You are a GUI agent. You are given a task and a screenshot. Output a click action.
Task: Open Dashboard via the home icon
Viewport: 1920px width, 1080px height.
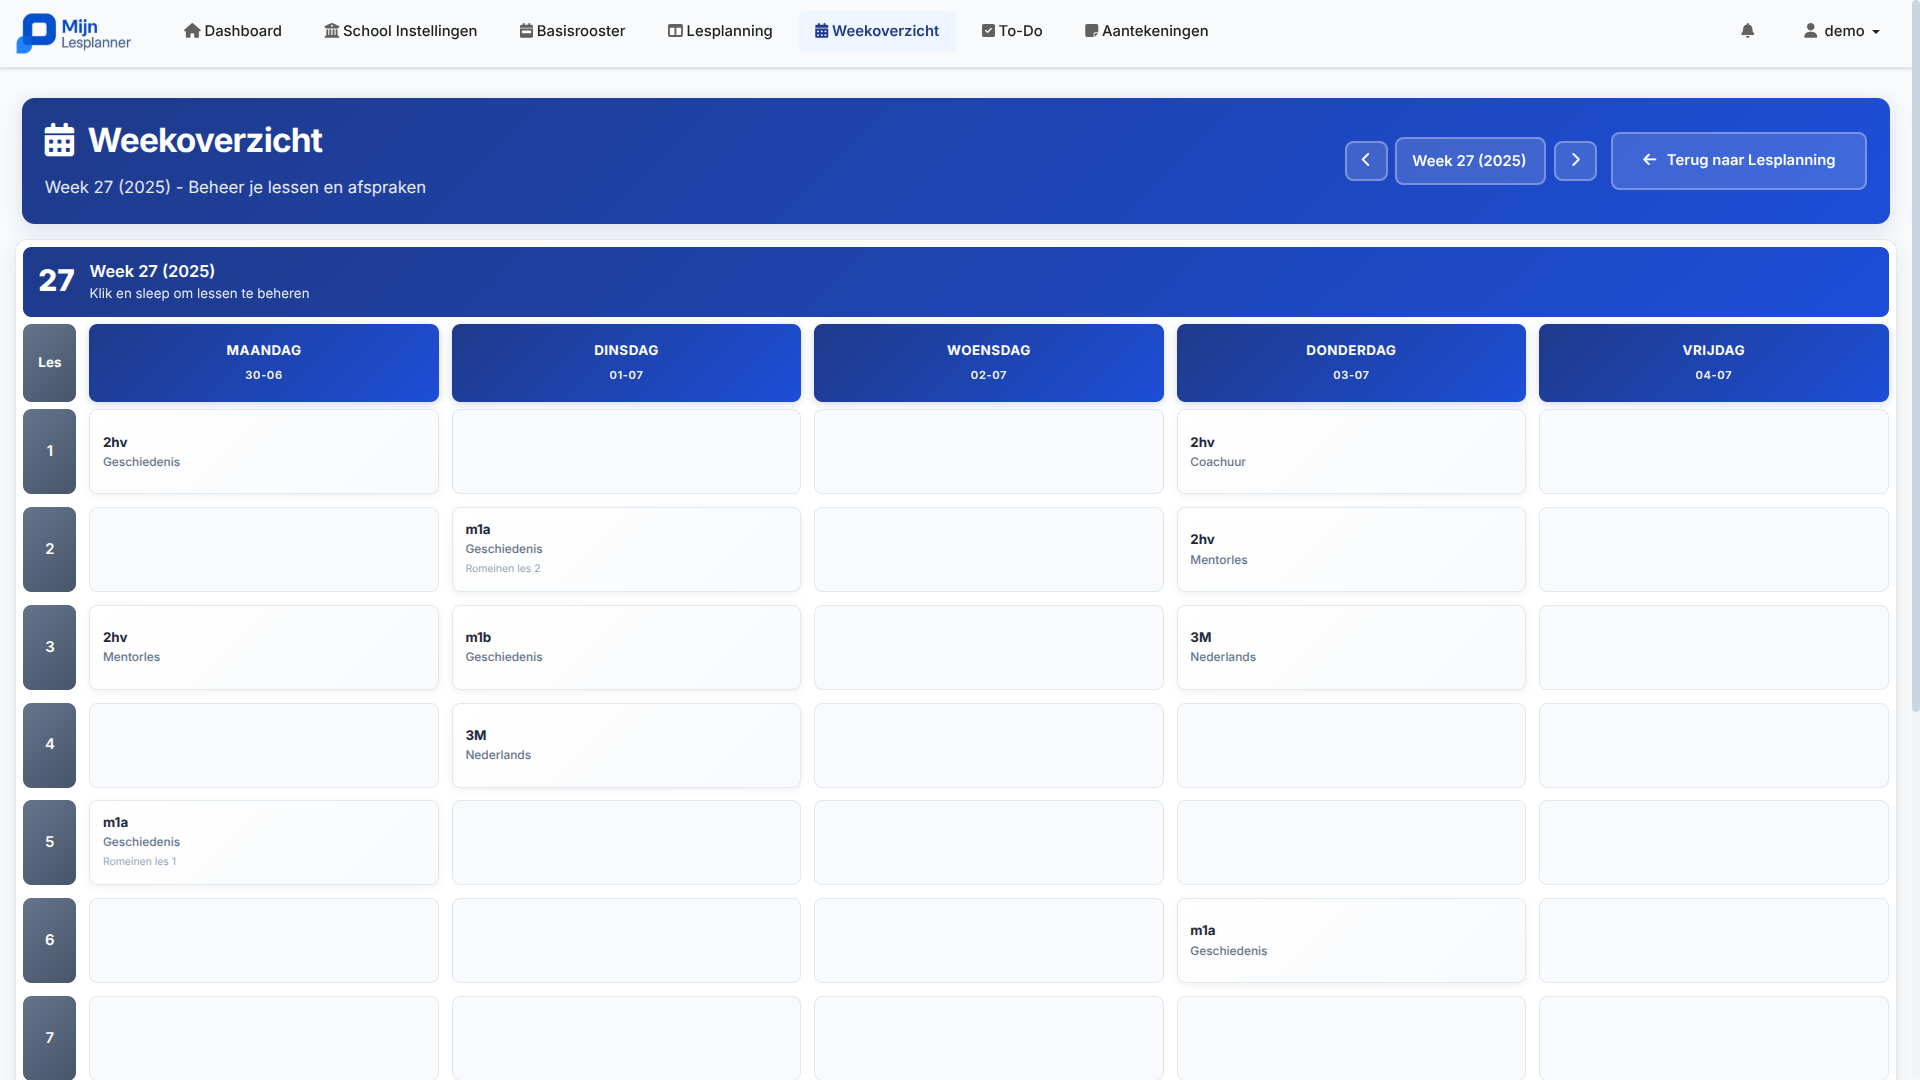pos(192,31)
